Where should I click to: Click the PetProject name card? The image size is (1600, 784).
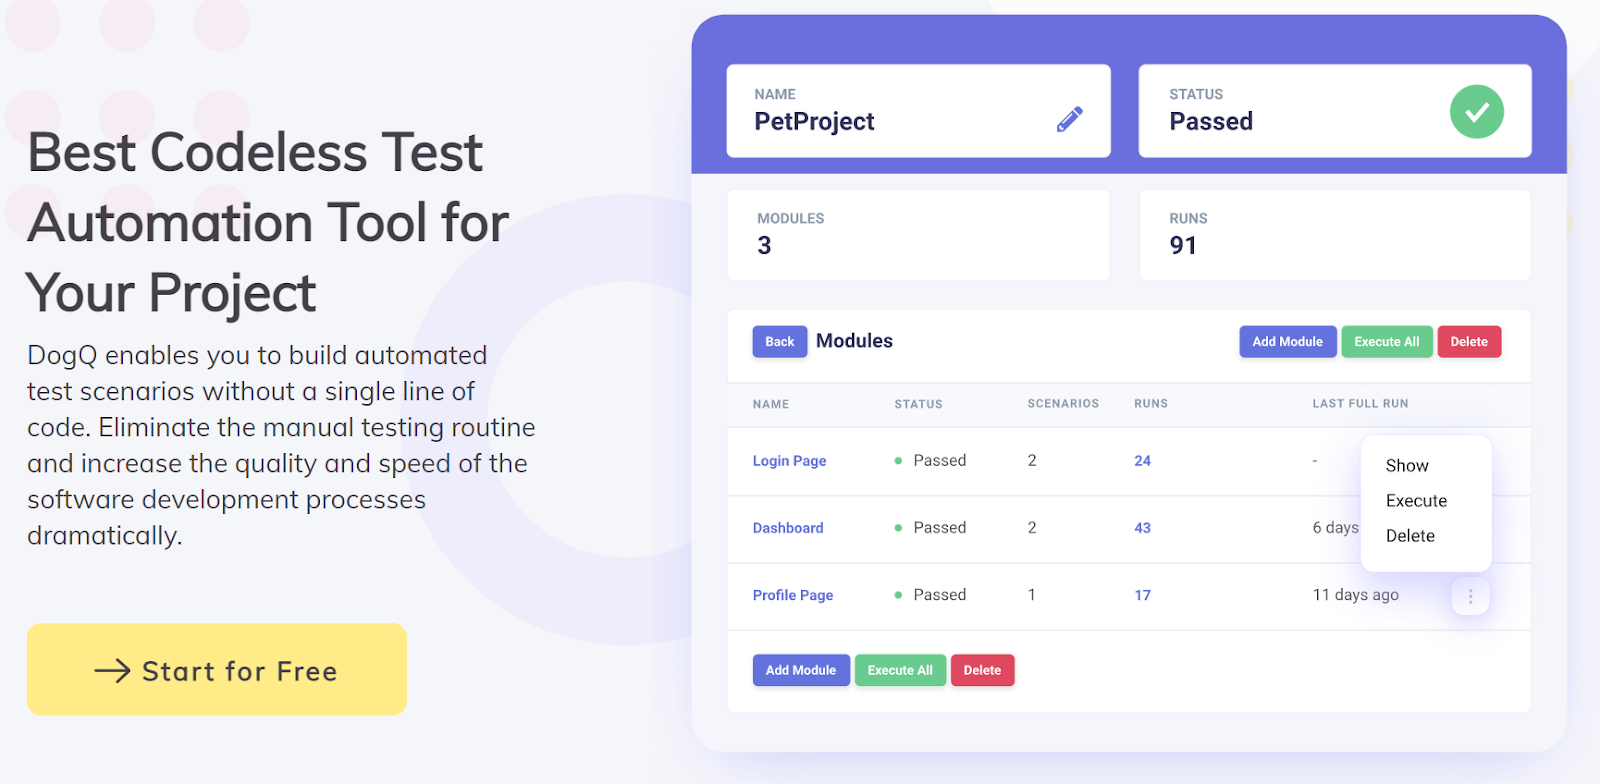tap(918, 111)
